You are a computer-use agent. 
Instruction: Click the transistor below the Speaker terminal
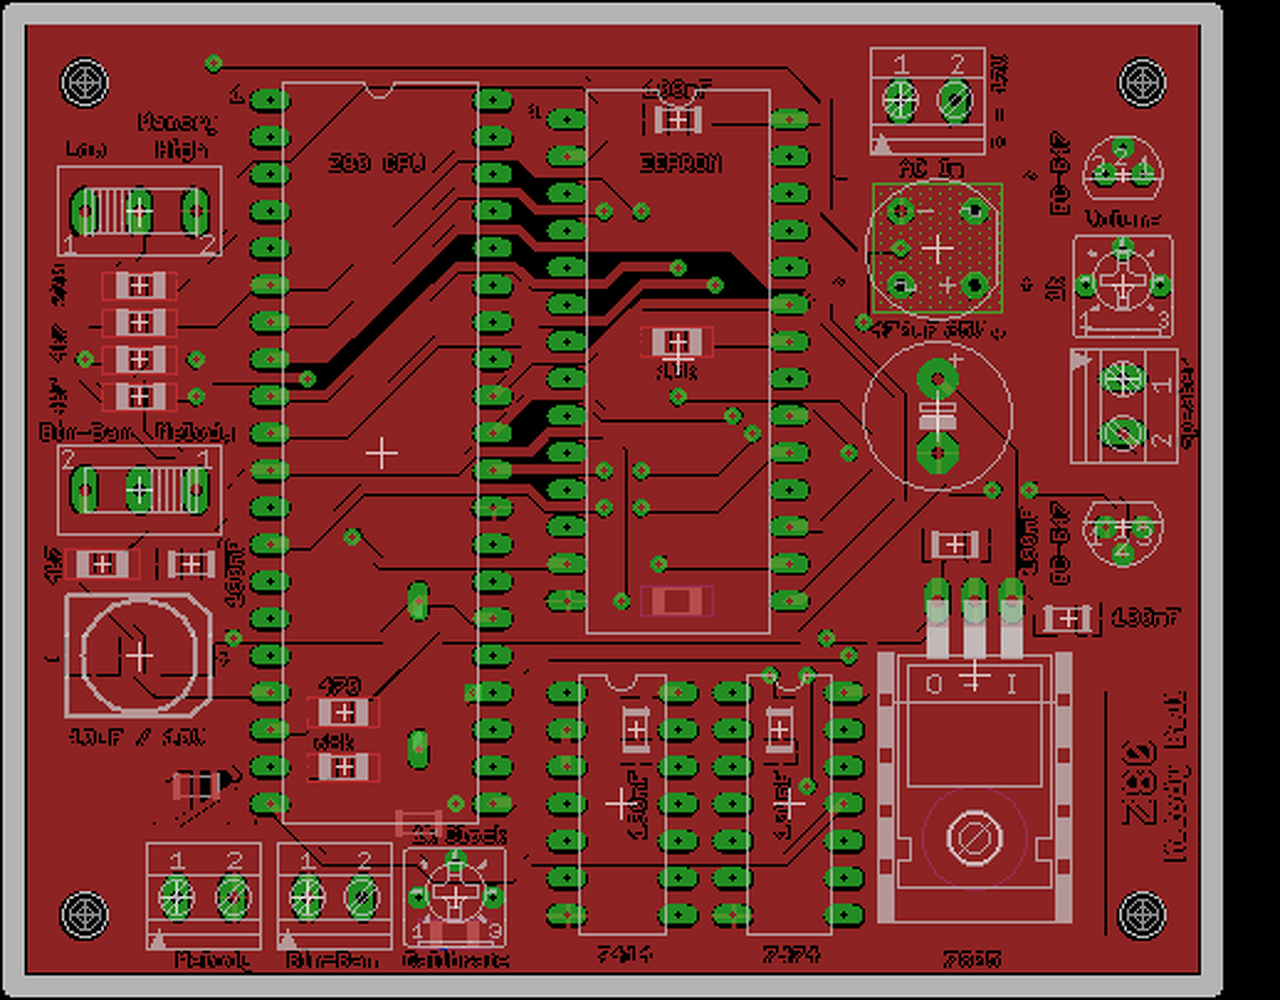click(1124, 533)
